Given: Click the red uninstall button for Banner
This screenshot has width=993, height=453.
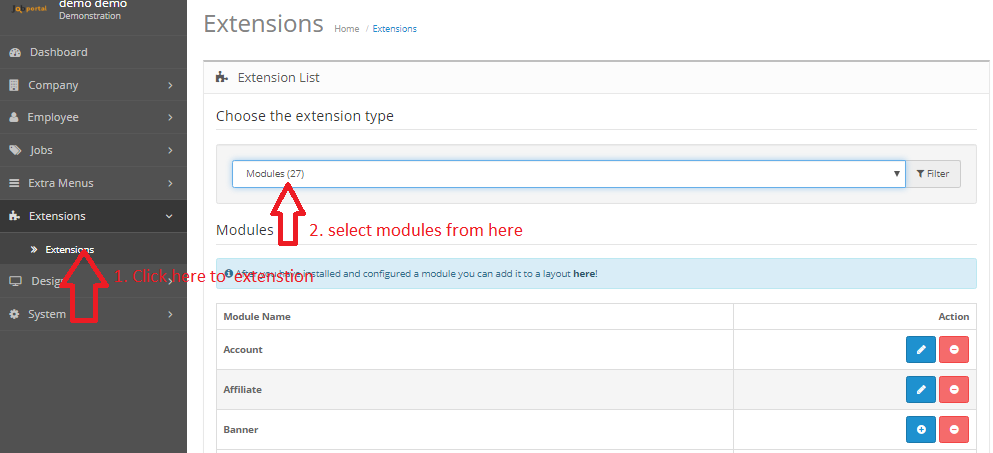Looking at the screenshot, I should point(954,430).
